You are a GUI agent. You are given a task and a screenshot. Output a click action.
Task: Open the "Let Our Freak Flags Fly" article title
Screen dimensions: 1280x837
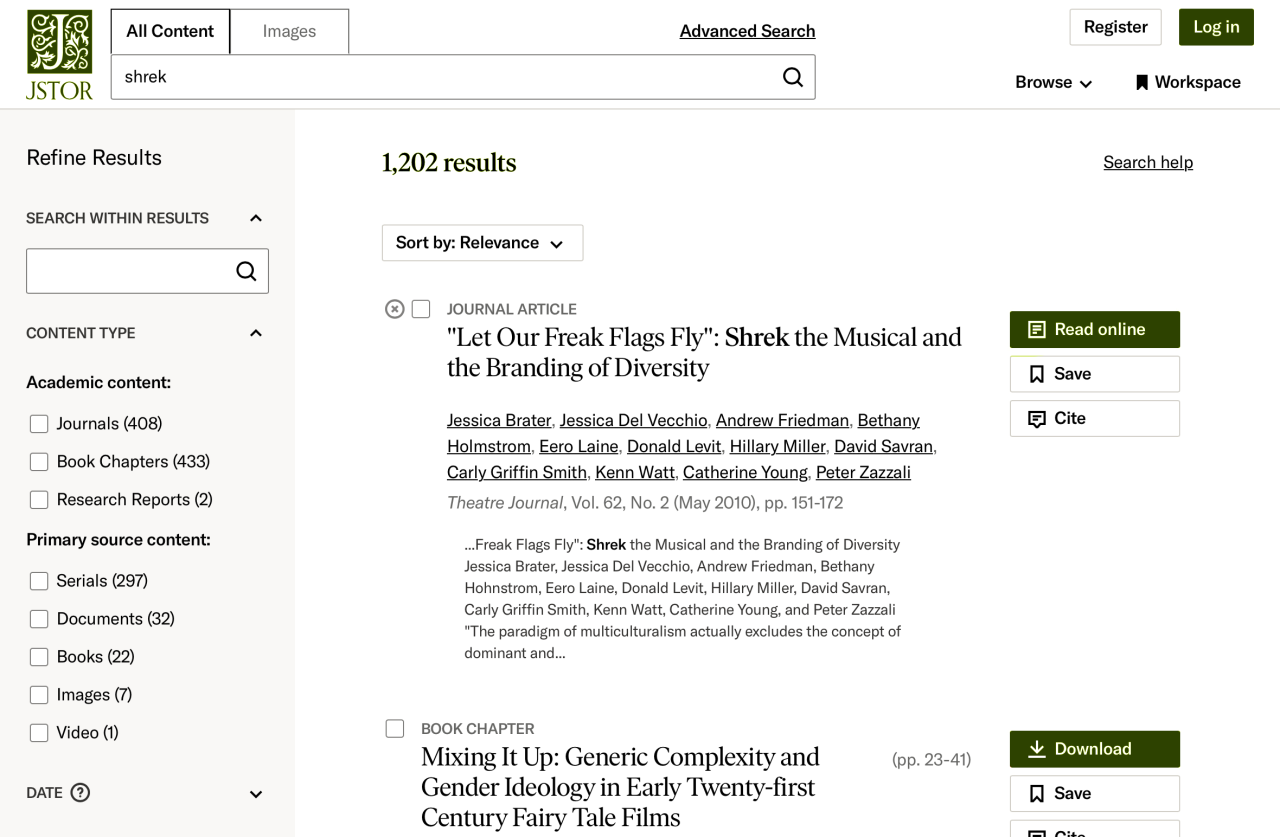704,352
